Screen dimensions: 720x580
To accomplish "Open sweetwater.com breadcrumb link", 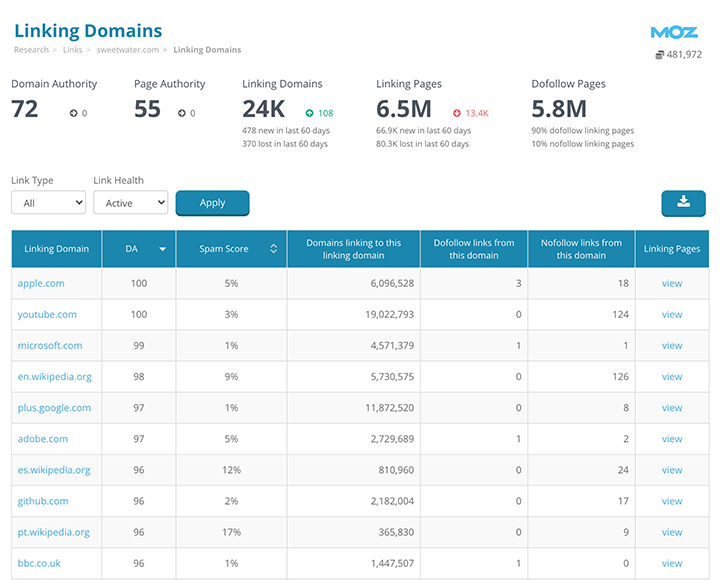I will (x=129, y=50).
